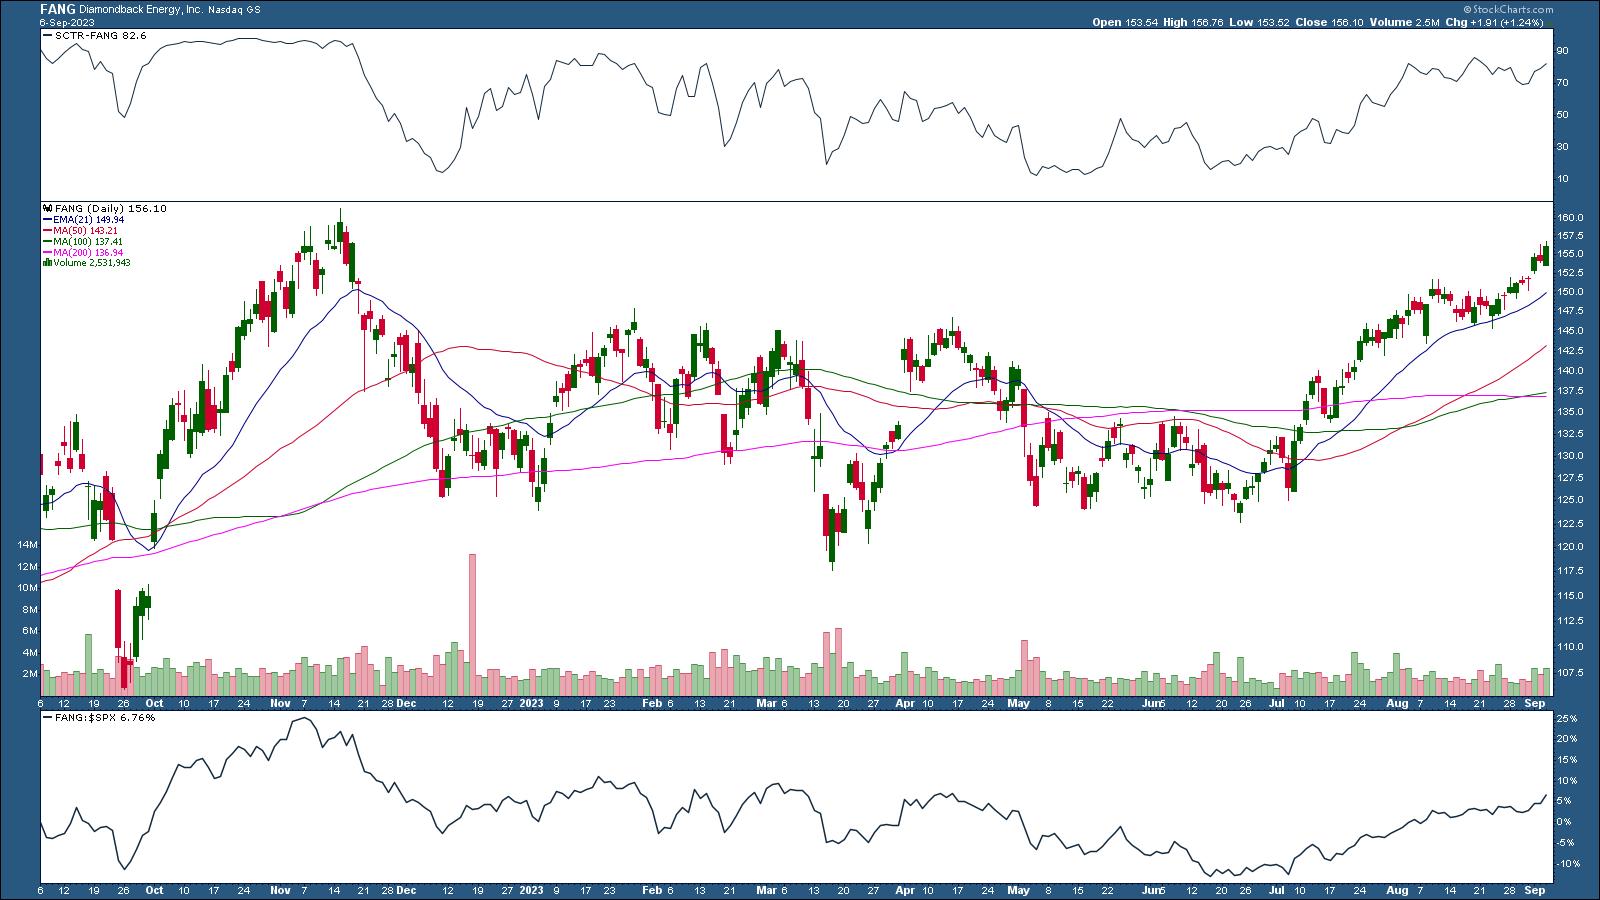Click the candlestick icon beside FANG (Daily)
1600x900 pixels.
pyautogui.click(x=46, y=208)
